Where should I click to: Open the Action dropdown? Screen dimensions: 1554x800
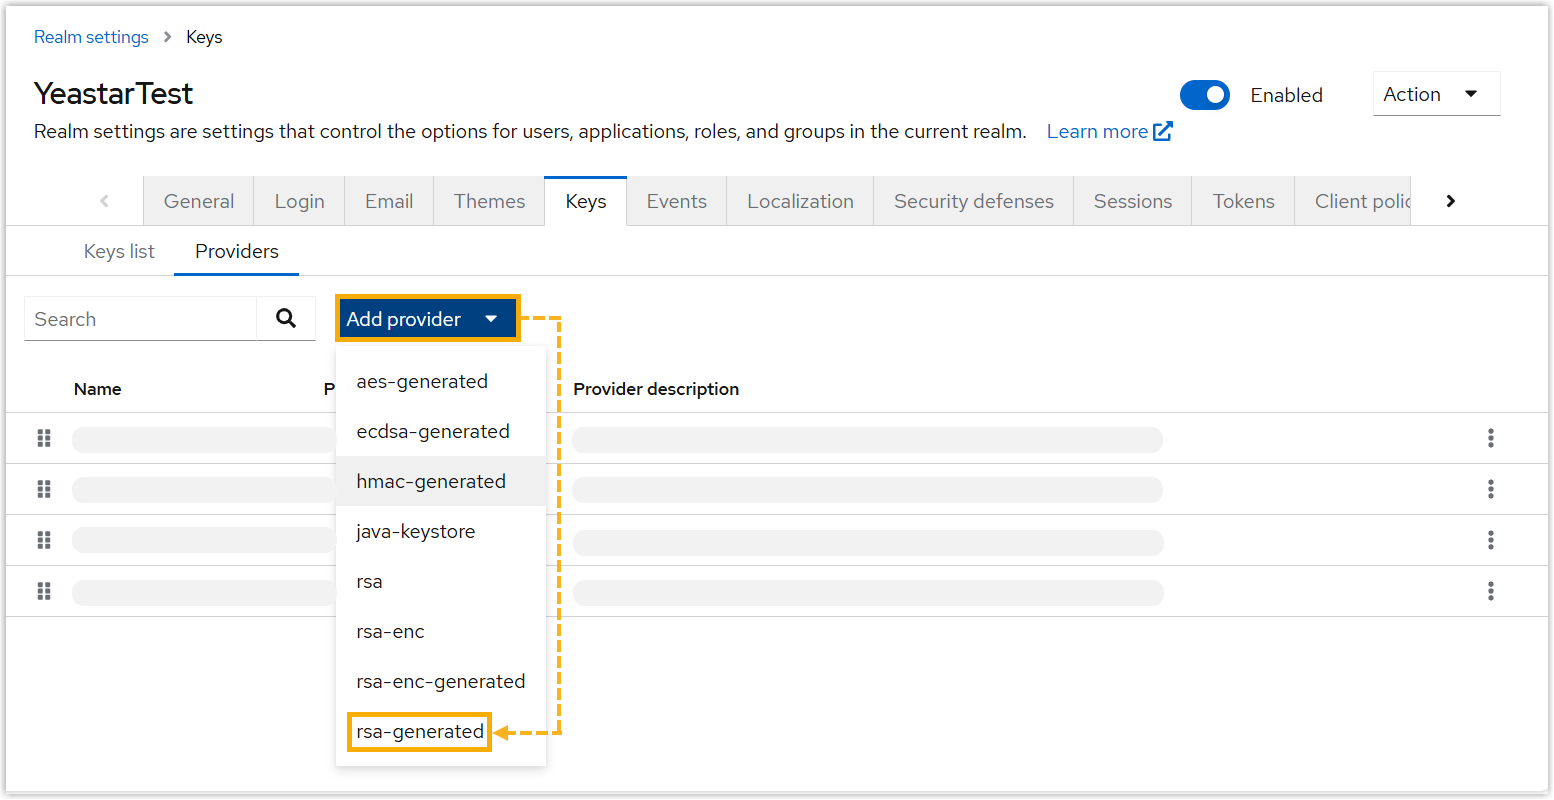[1435, 94]
